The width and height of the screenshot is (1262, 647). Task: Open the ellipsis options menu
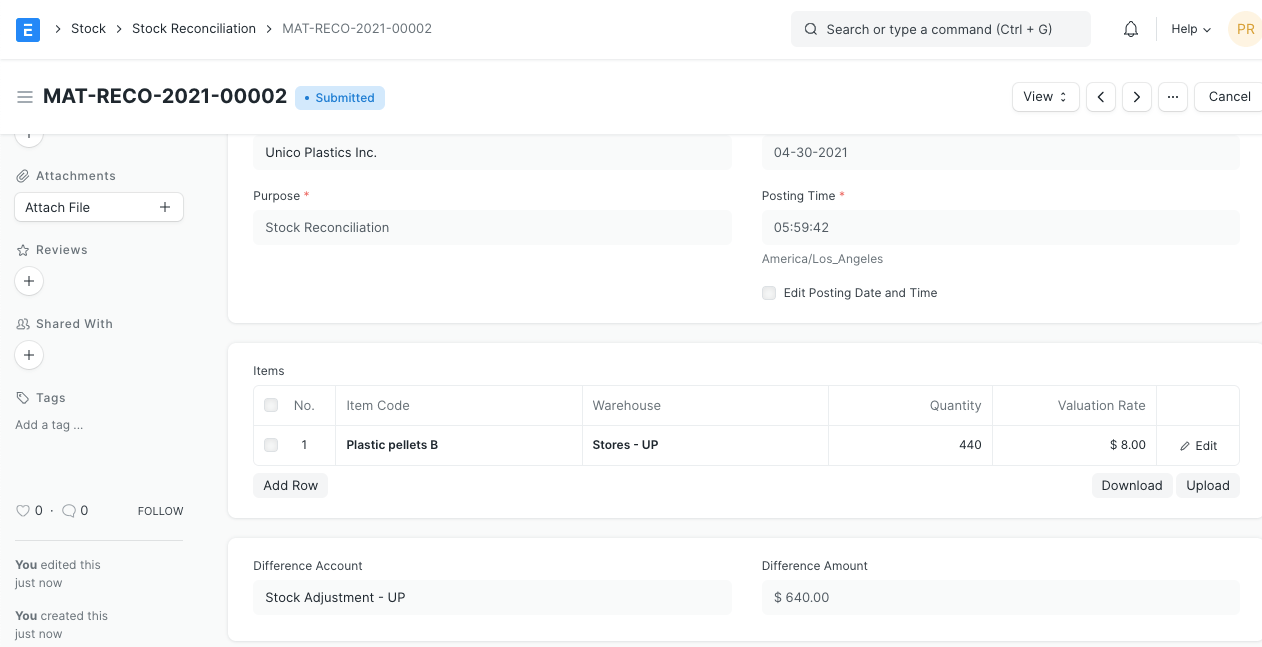tap(1172, 97)
